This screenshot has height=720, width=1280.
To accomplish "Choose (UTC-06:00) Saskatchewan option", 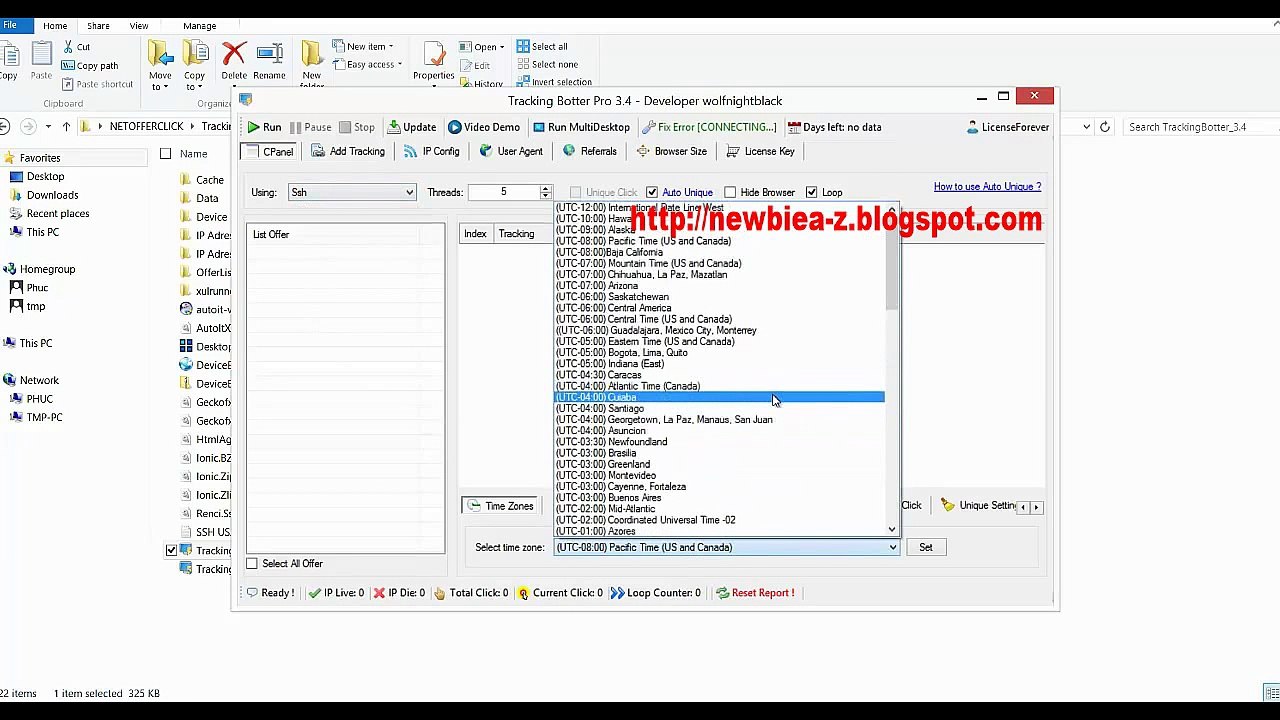I will (x=719, y=297).
